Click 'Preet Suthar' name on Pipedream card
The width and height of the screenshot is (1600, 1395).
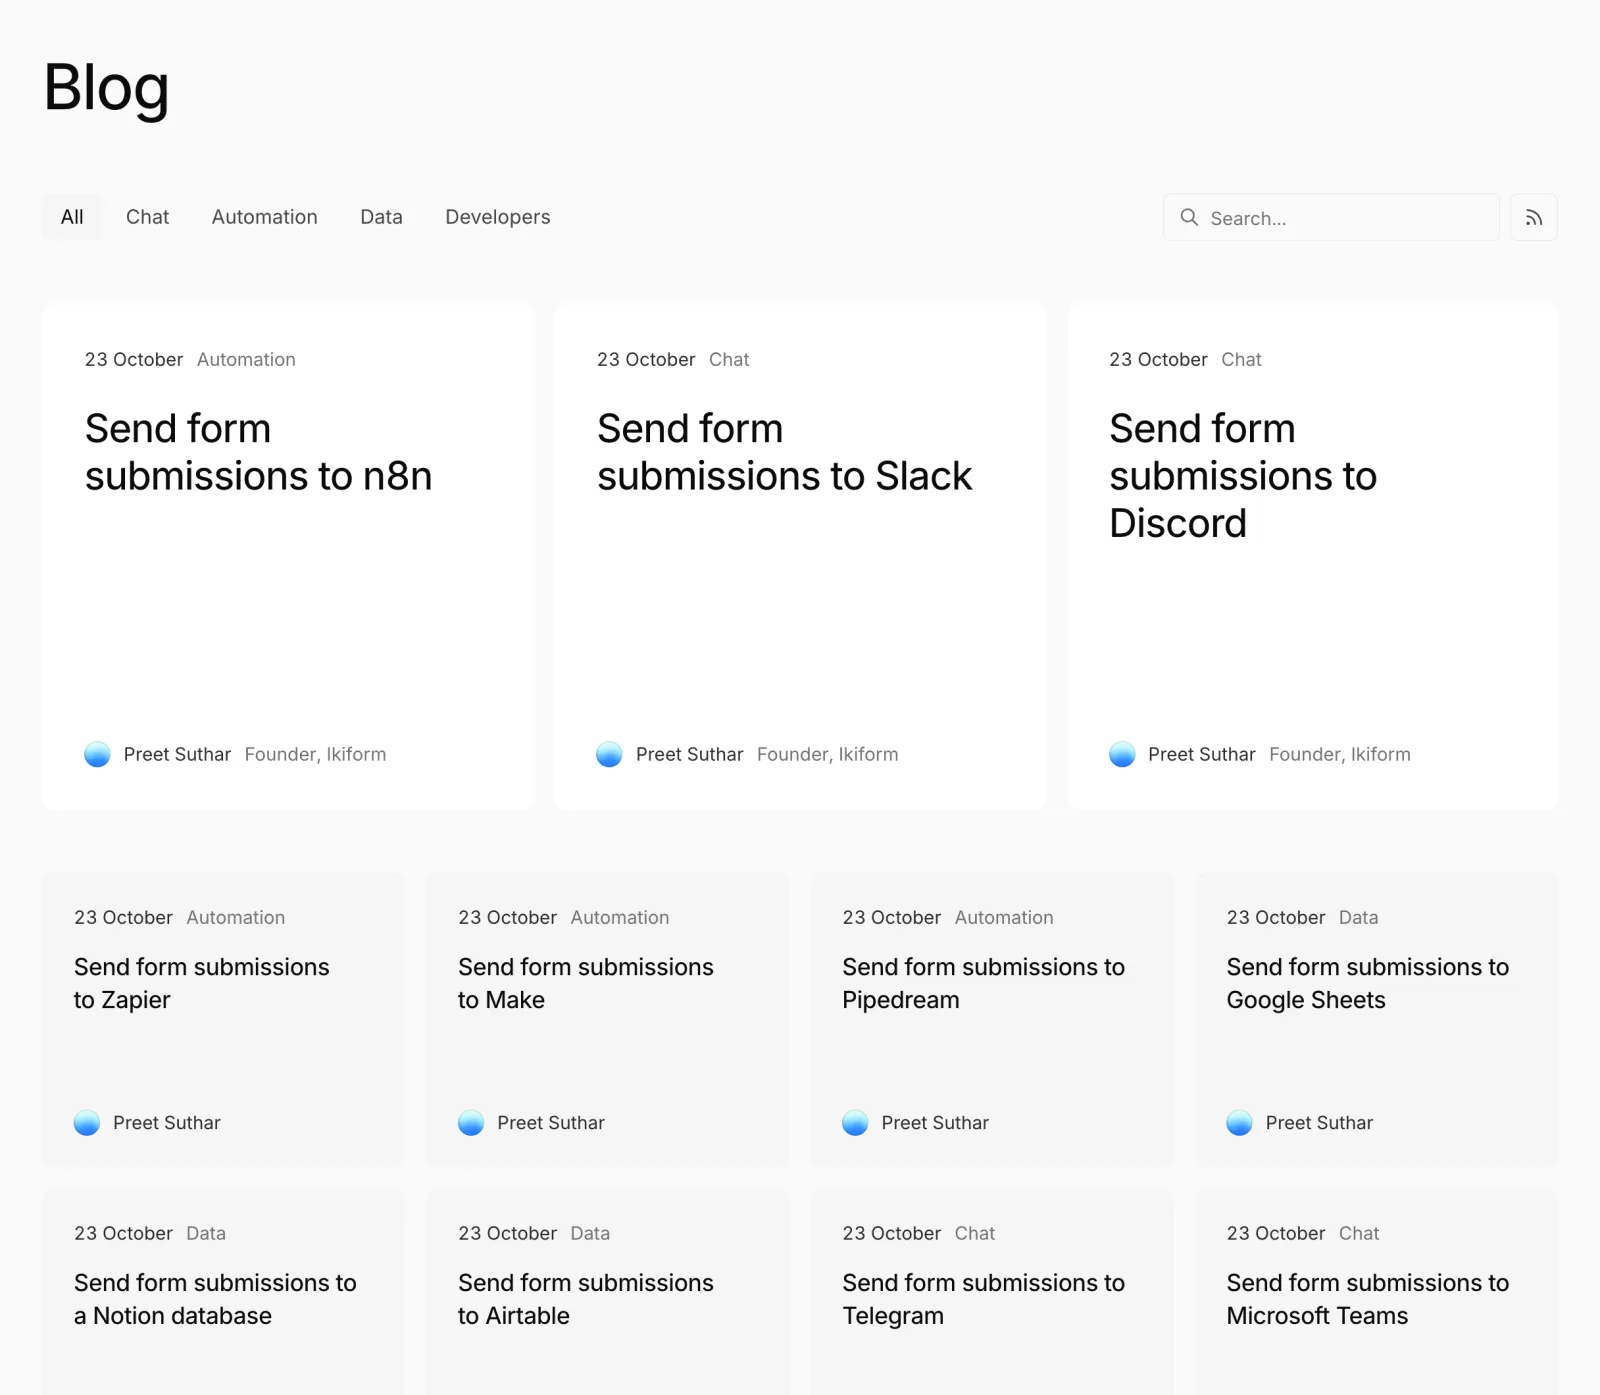point(935,1123)
